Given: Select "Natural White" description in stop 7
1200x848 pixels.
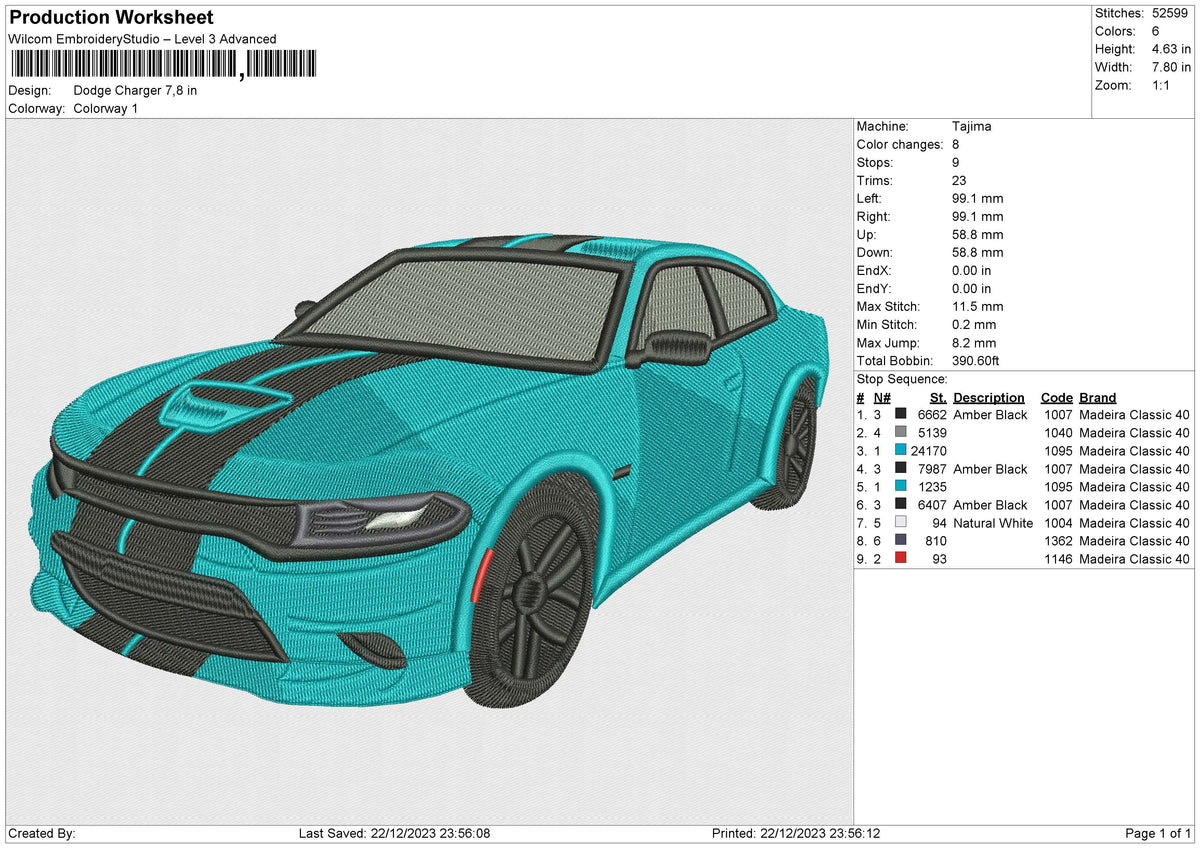Looking at the screenshot, I should pos(993,523).
